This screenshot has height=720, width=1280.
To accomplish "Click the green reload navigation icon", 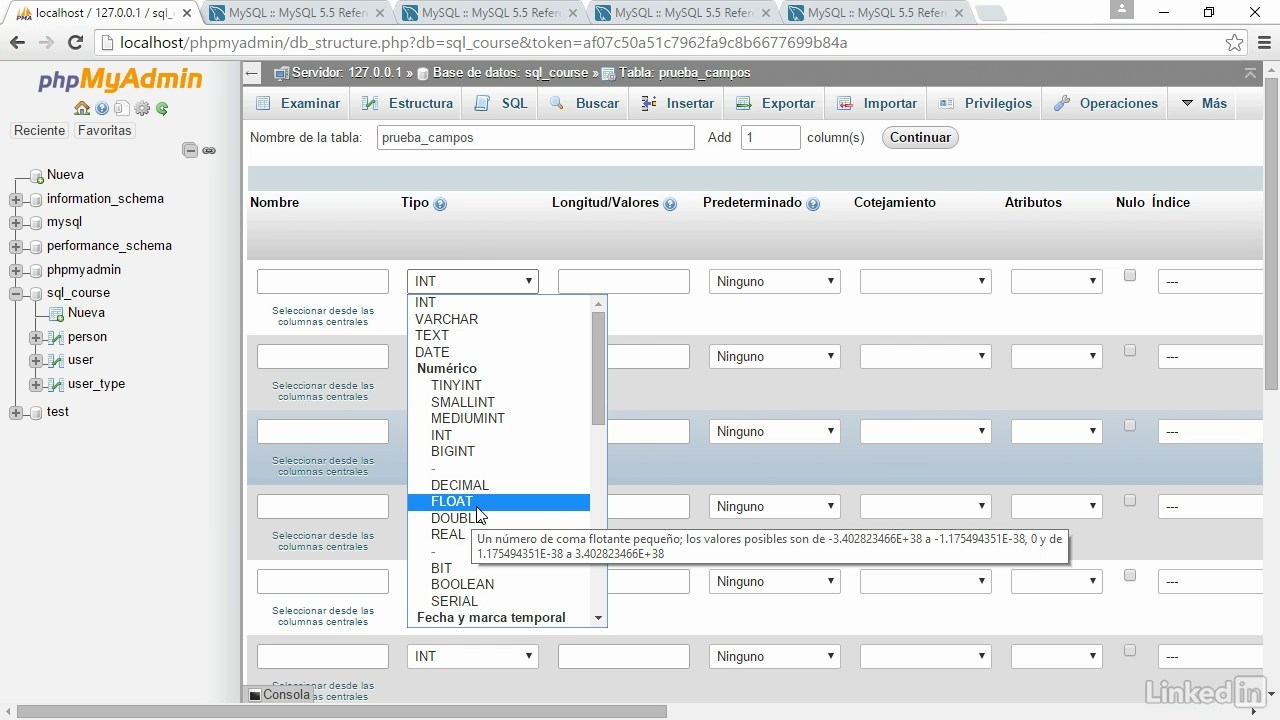I will pyautogui.click(x=162, y=108).
